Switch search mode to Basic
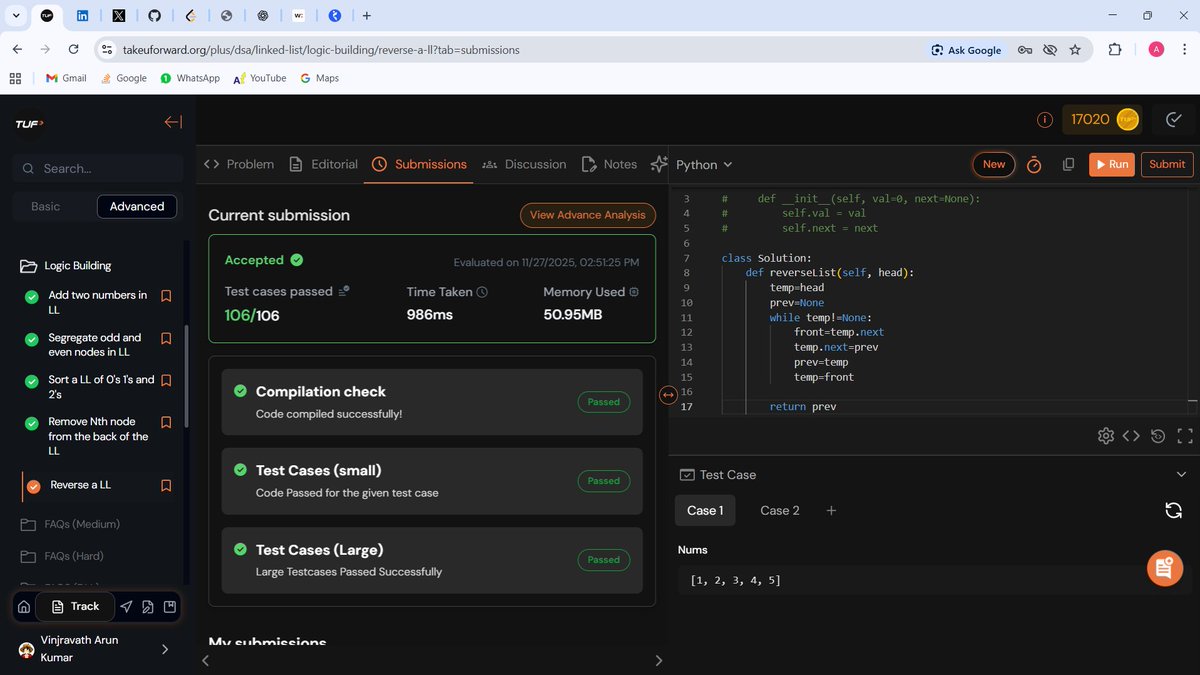The image size is (1200, 675). [x=45, y=206]
